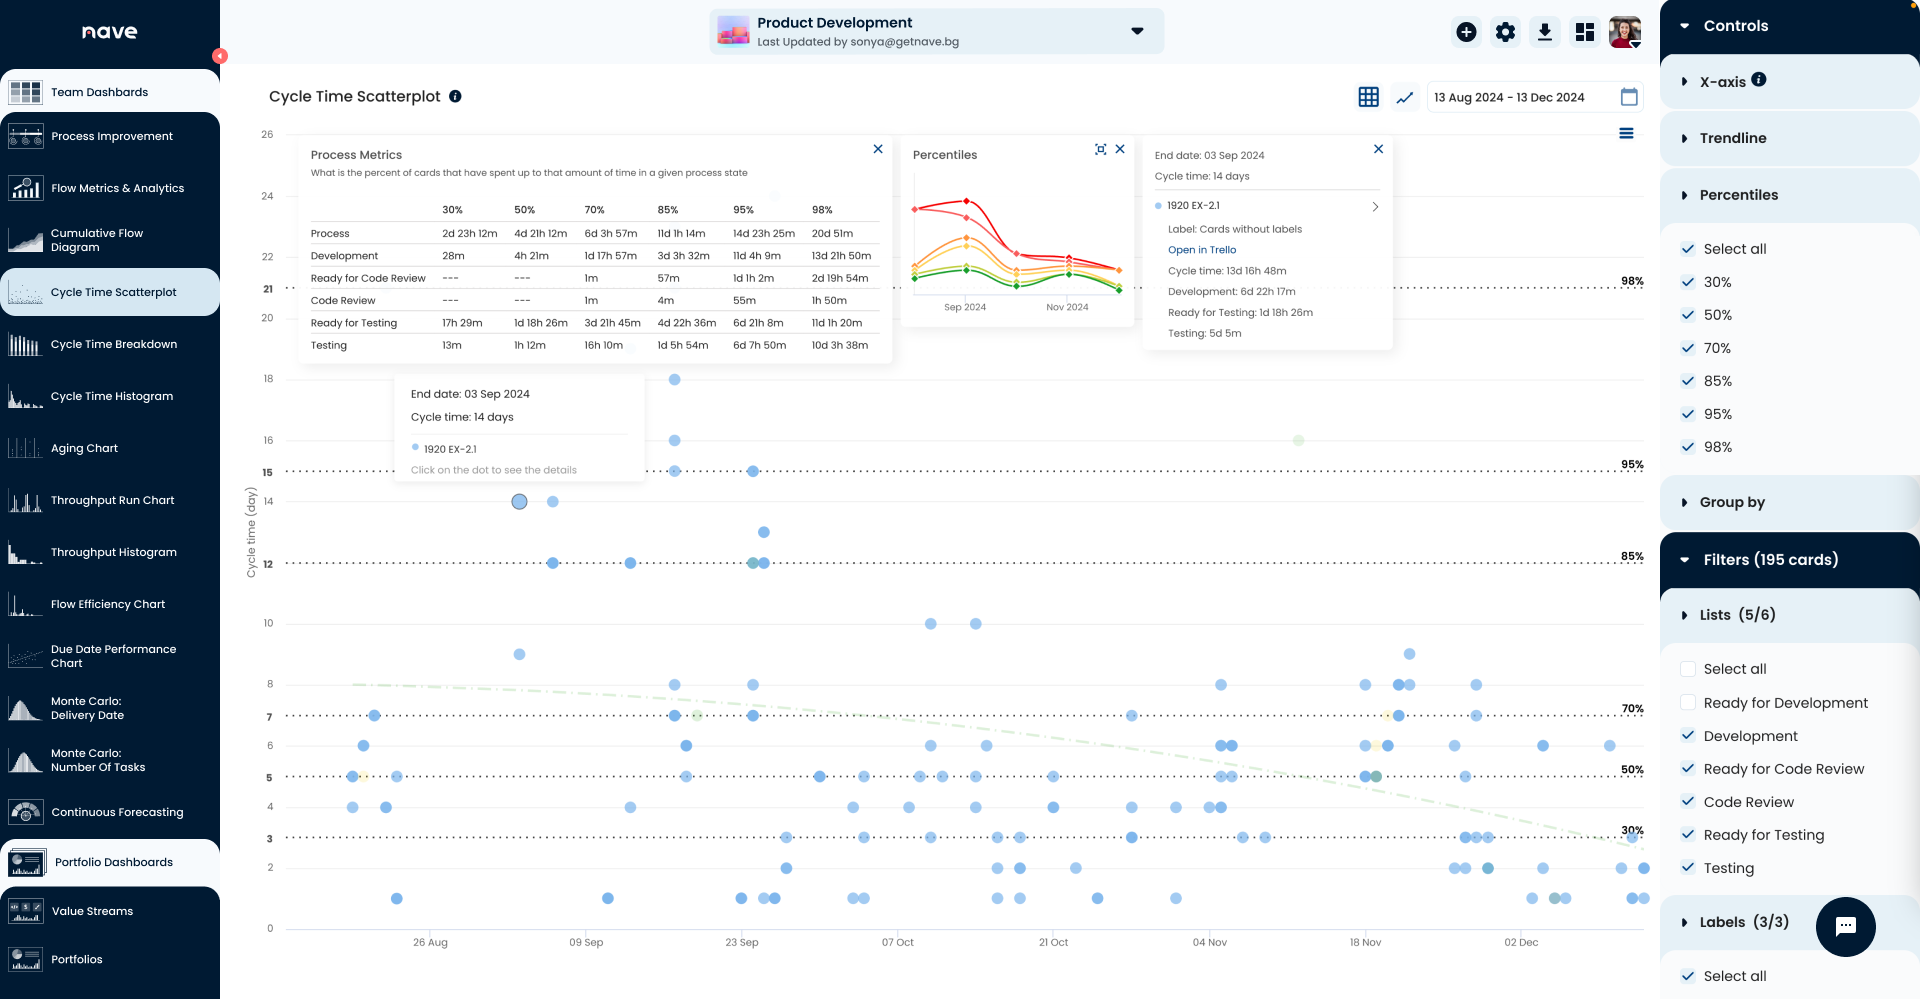Viewport: 1920px width, 999px height.
Task: Uncheck the 98% percentile option
Action: tap(1688, 447)
